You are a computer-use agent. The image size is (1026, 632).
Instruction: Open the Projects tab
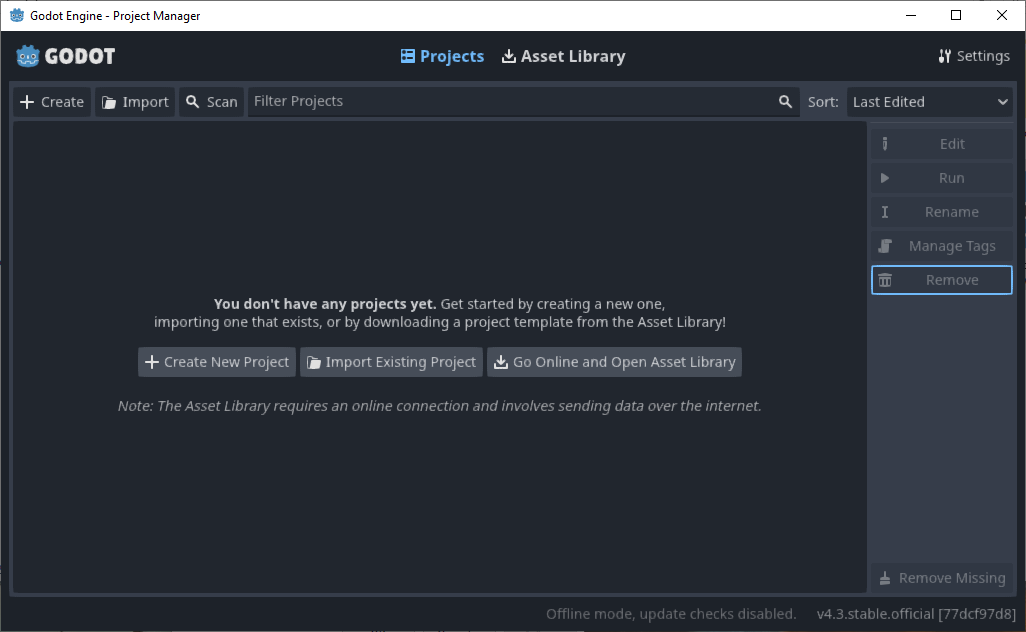click(442, 56)
